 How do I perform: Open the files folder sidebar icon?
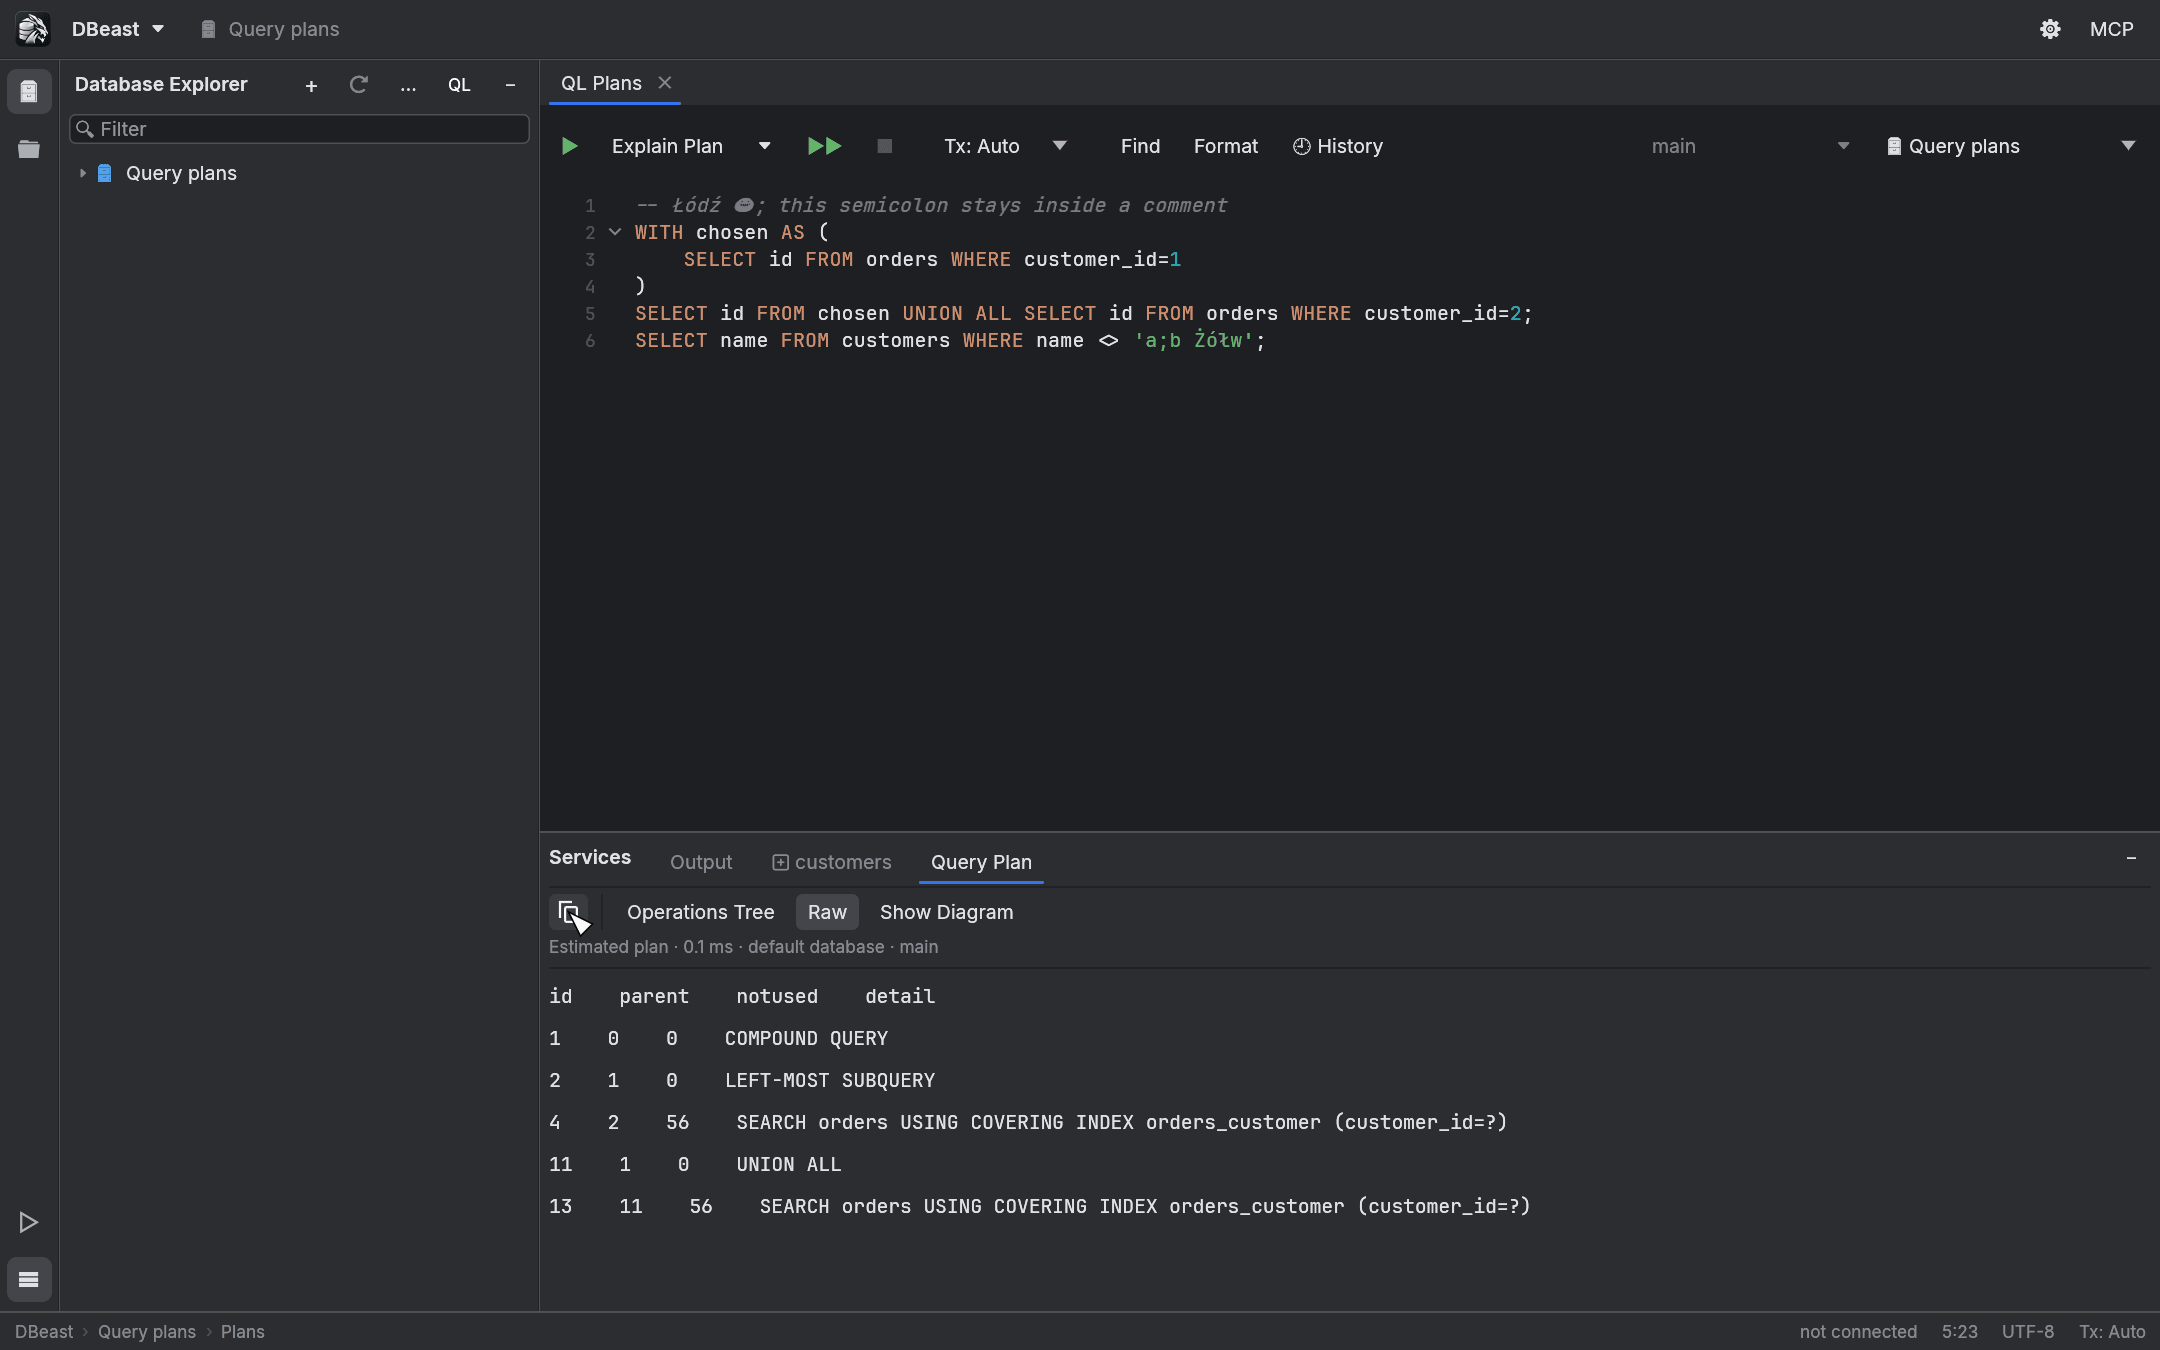[x=29, y=150]
